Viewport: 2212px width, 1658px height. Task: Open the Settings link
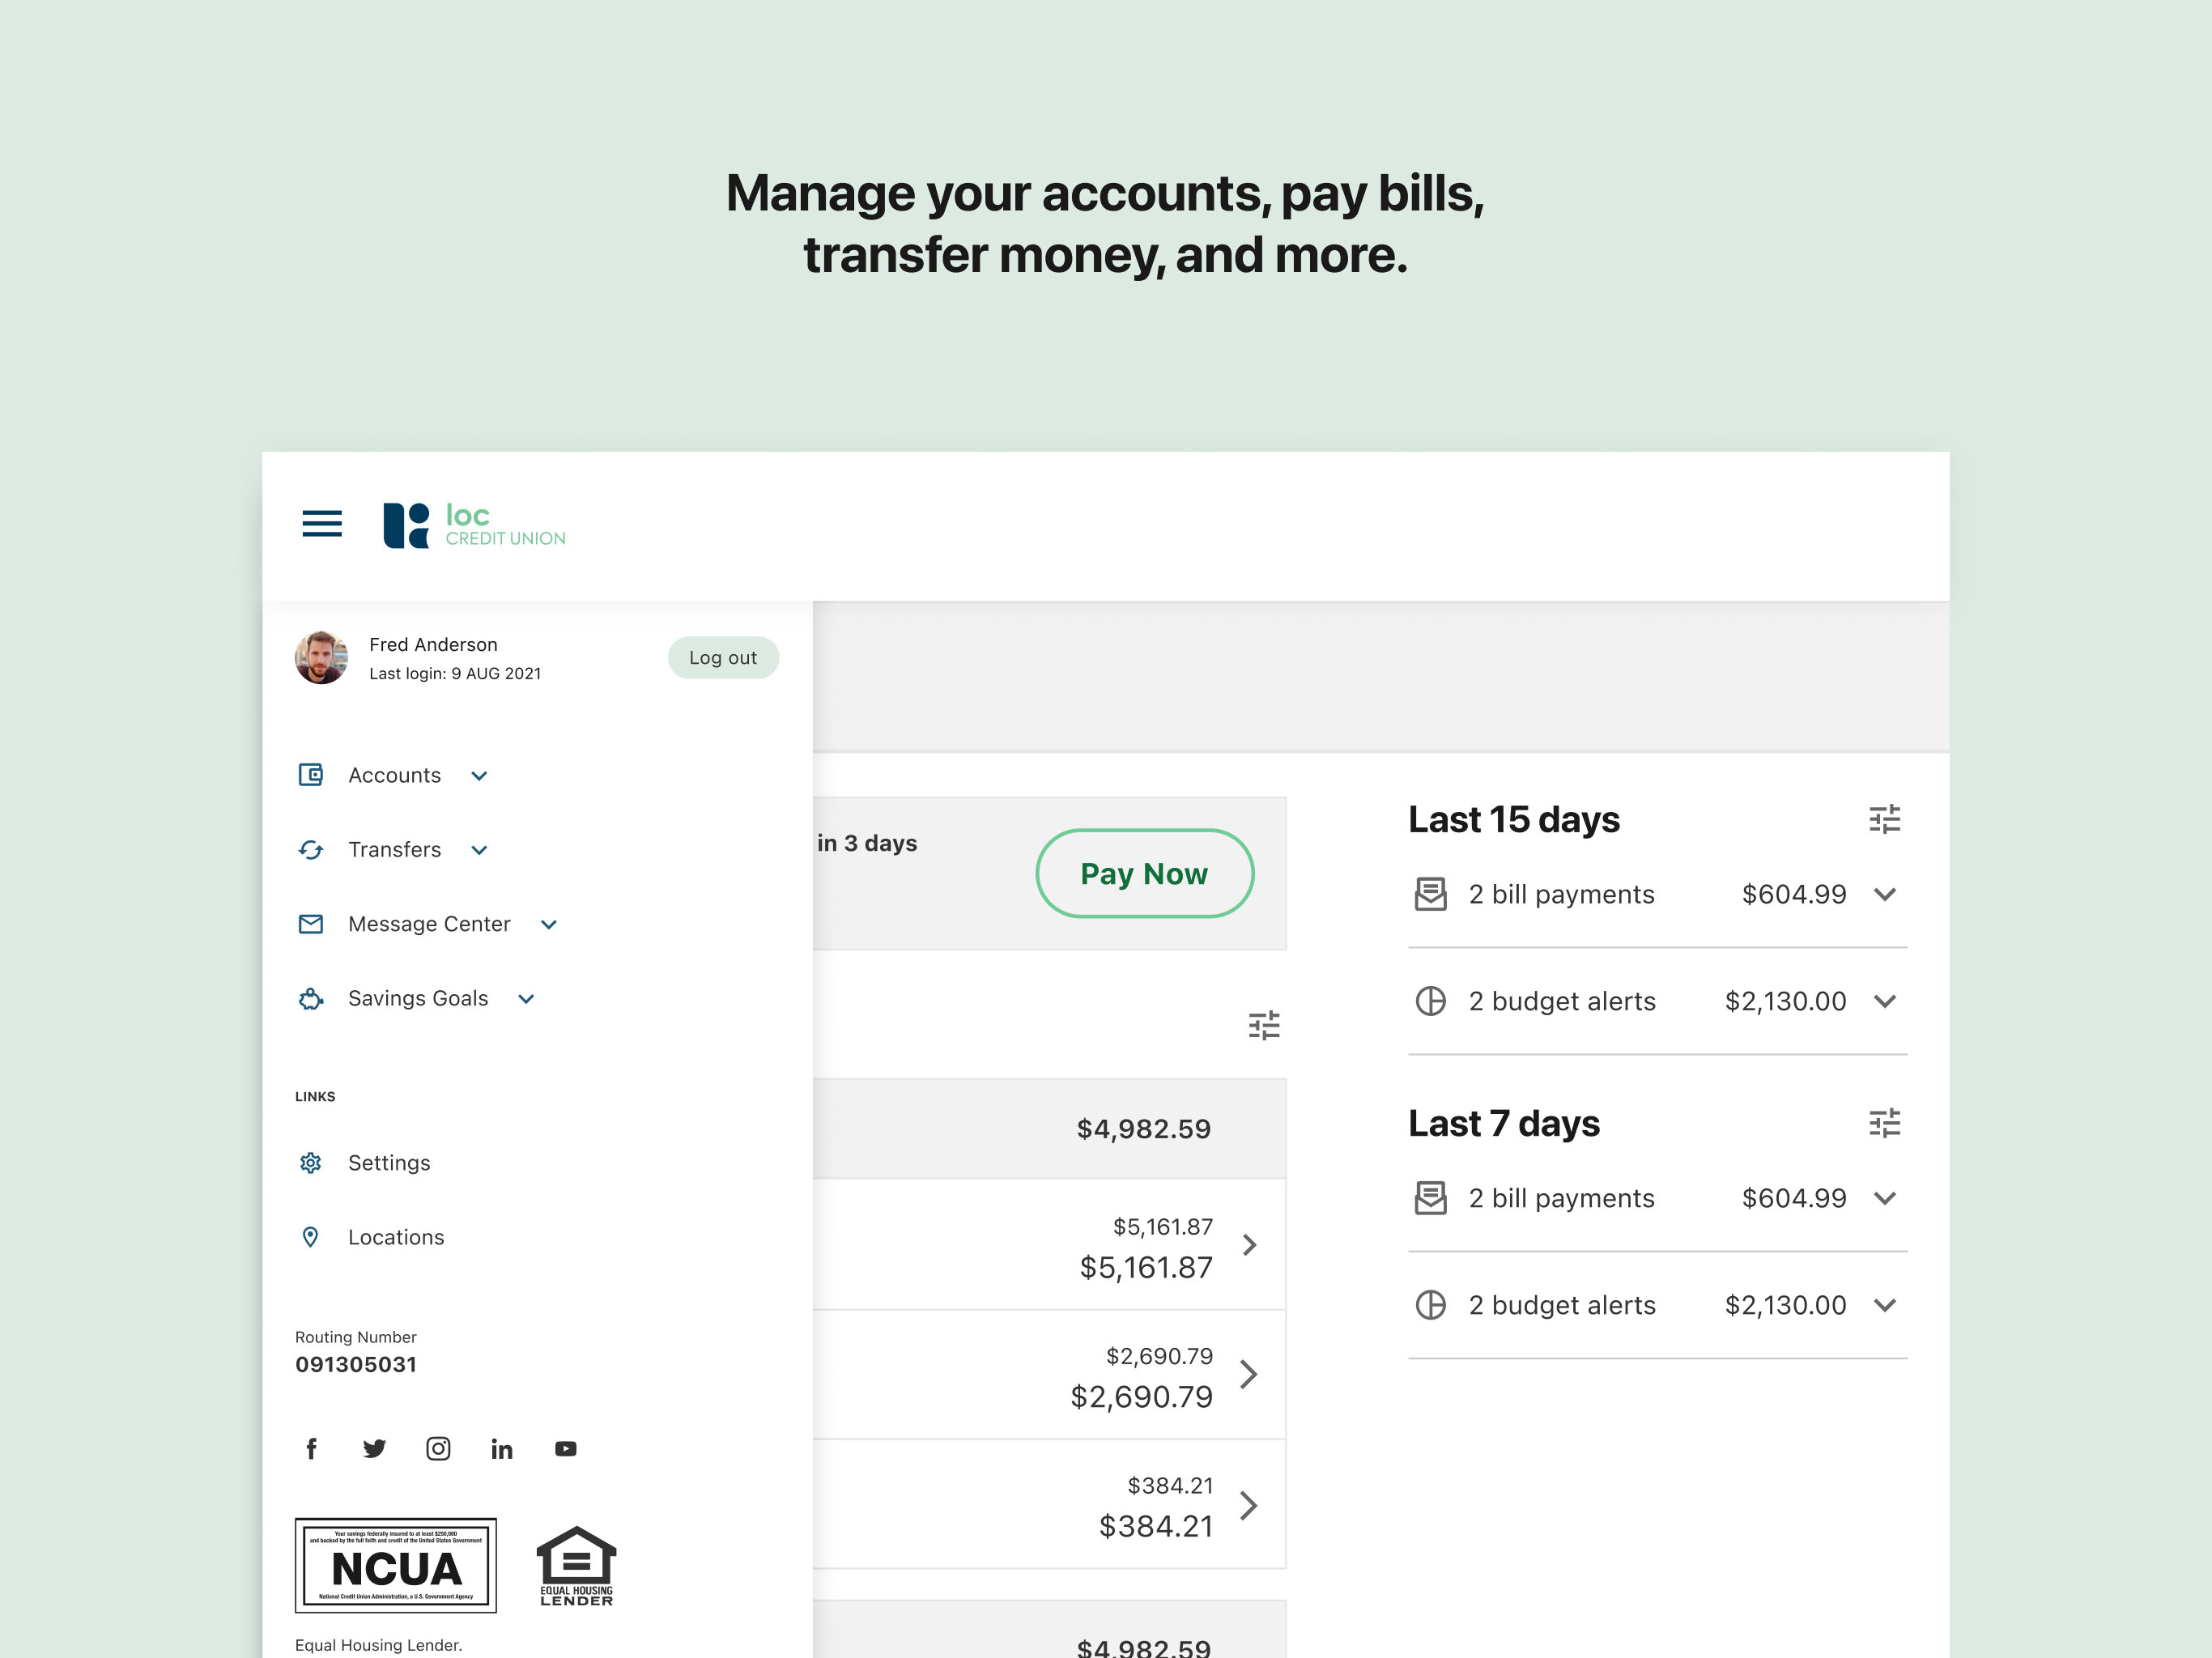(x=389, y=1163)
